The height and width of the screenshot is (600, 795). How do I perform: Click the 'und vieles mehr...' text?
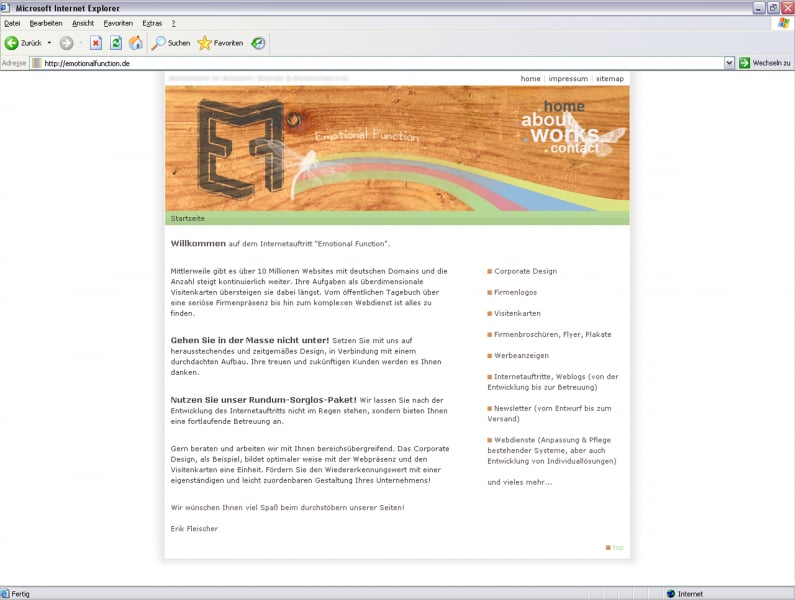tap(520, 482)
